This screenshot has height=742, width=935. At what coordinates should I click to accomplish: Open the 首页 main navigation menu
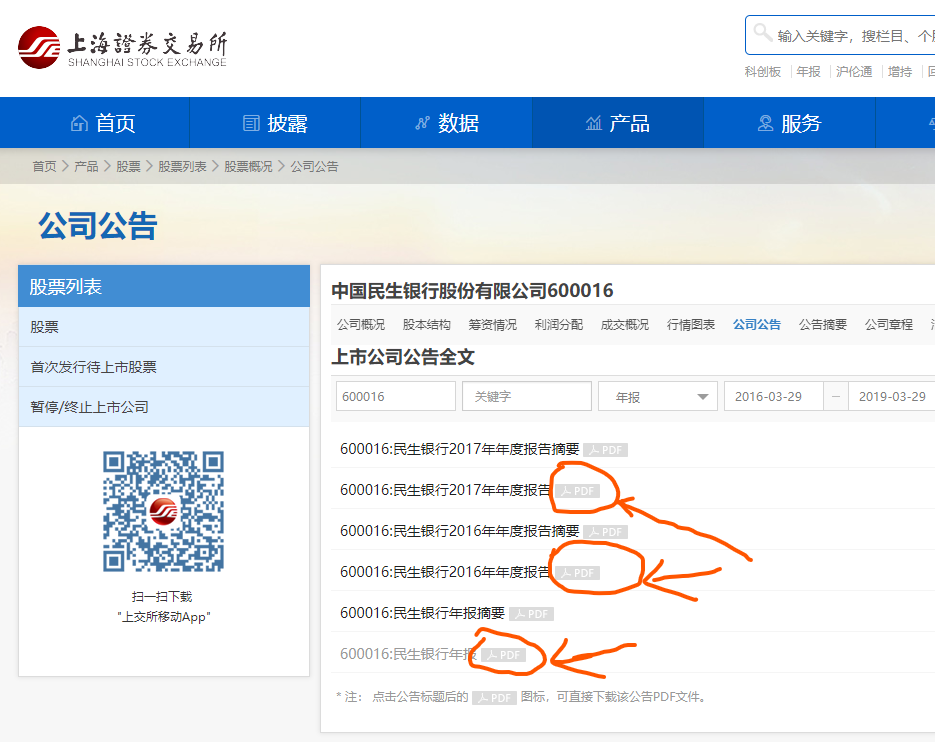pyautogui.click(x=95, y=123)
